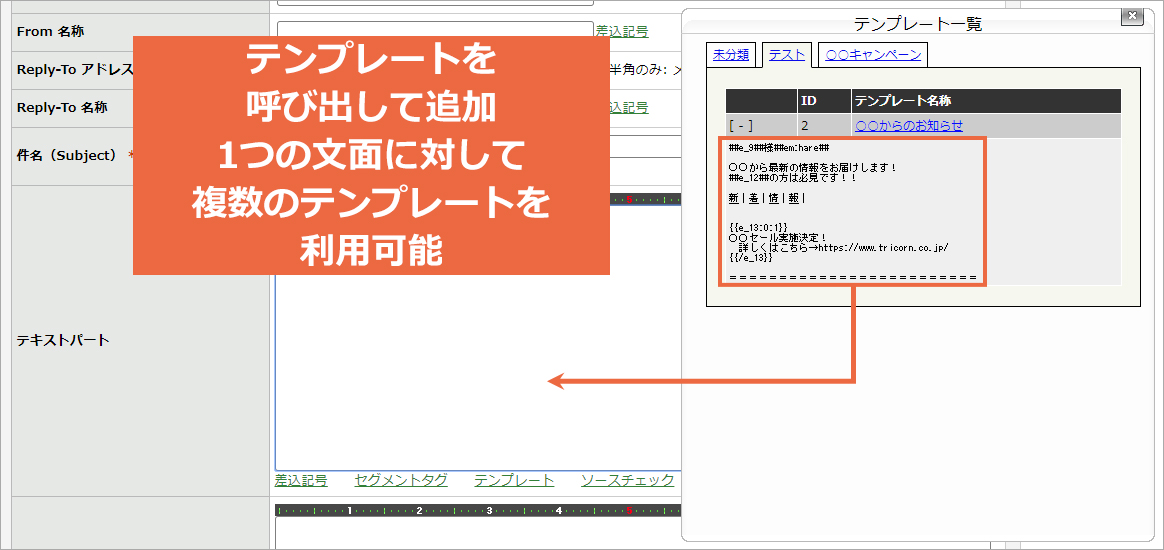The width and height of the screenshot is (1164, 550).
Task: Click the テキストパート label
Action: click(x=63, y=341)
